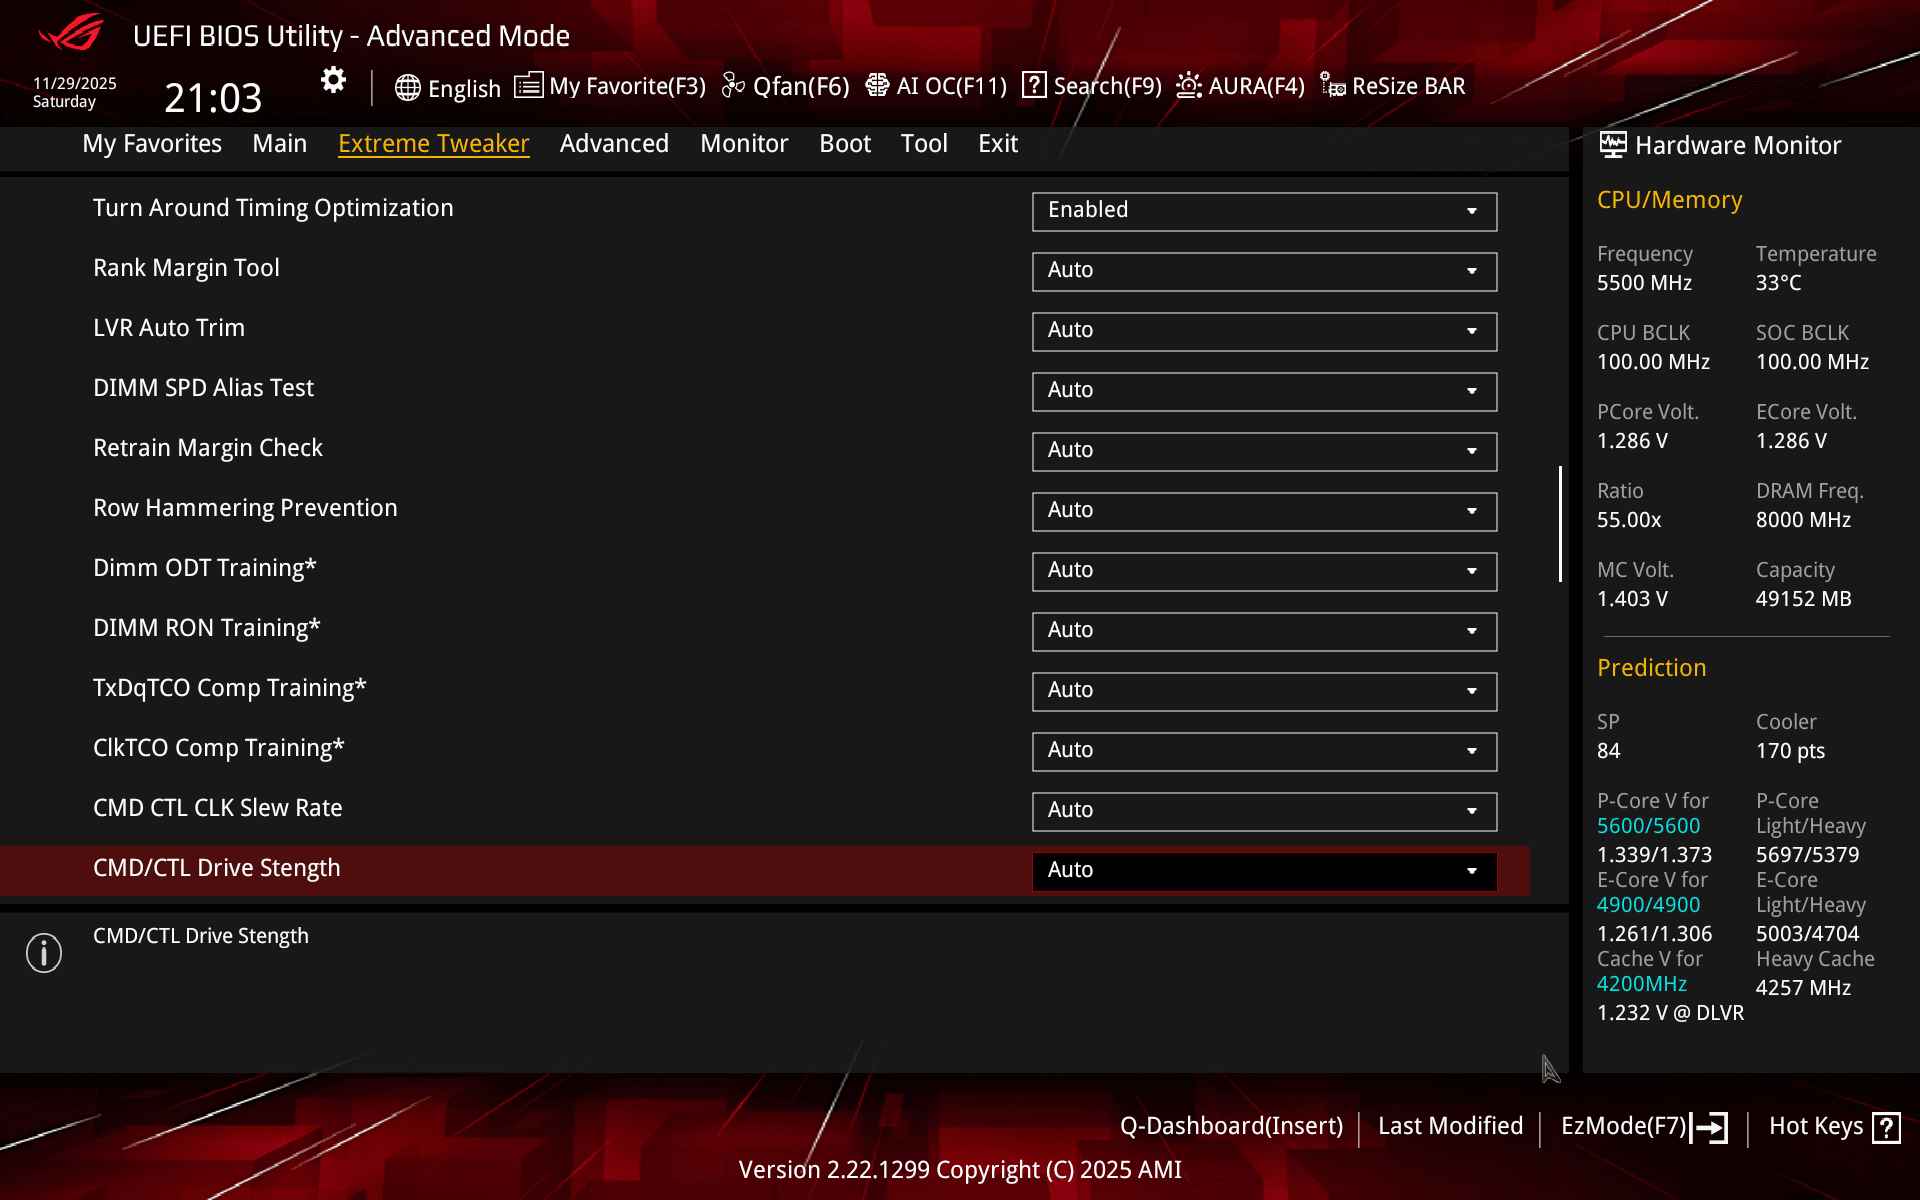Expand Row Hammering Prevention dropdown
The height and width of the screenshot is (1200, 1920).
point(1264,511)
